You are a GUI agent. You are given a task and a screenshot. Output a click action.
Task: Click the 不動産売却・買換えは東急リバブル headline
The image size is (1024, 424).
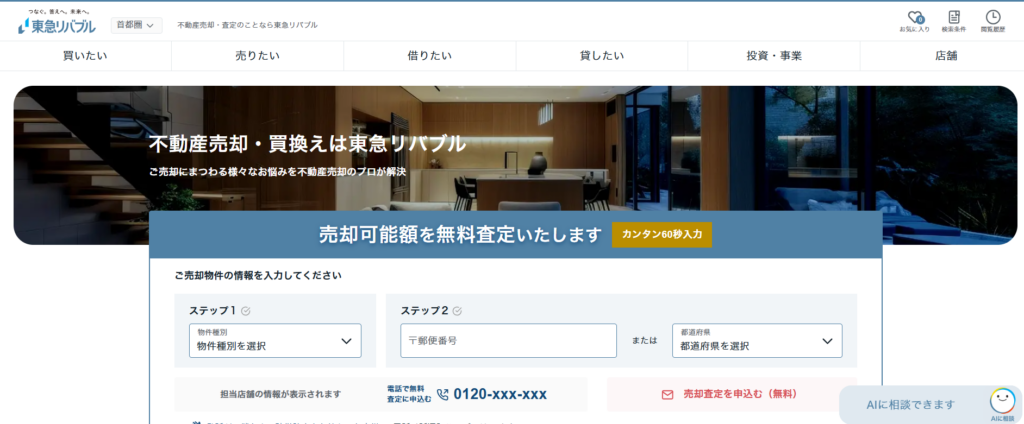click(x=308, y=144)
